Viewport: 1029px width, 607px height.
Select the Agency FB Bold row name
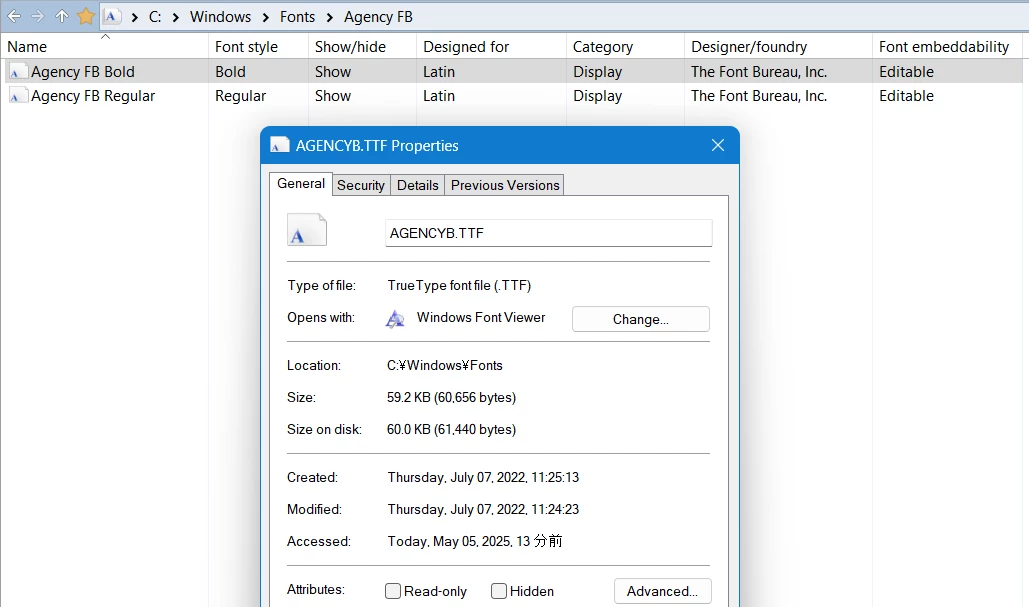tap(83, 72)
